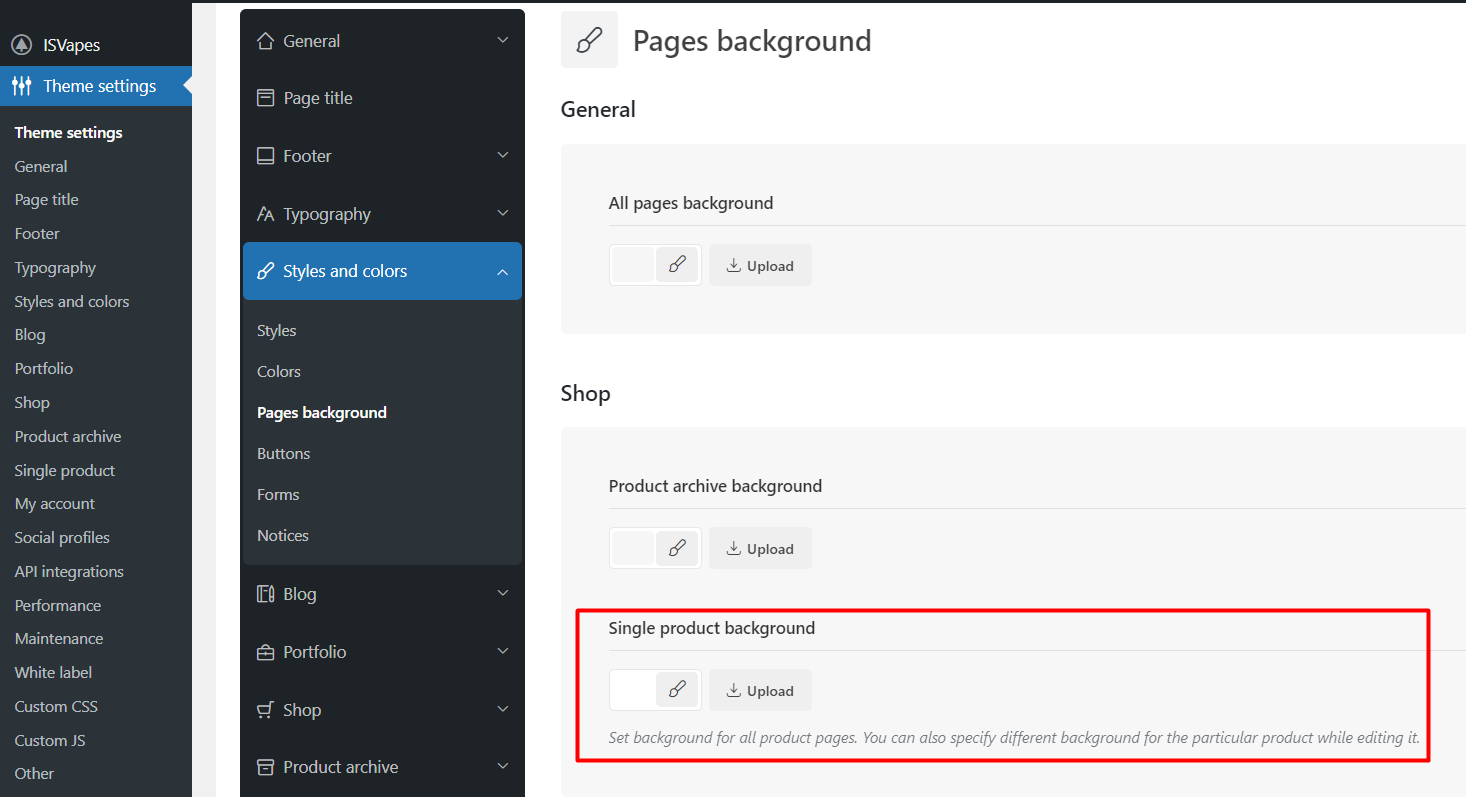
Task: Upload image for Product archive background
Action: [760, 548]
